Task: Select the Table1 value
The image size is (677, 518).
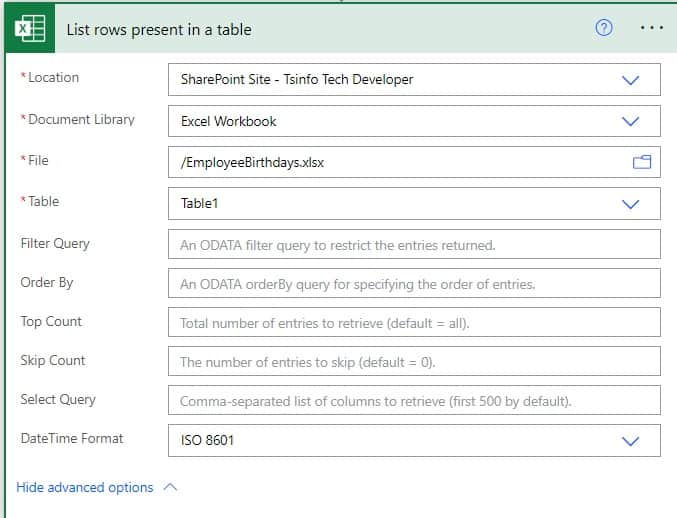Action: coord(199,203)
